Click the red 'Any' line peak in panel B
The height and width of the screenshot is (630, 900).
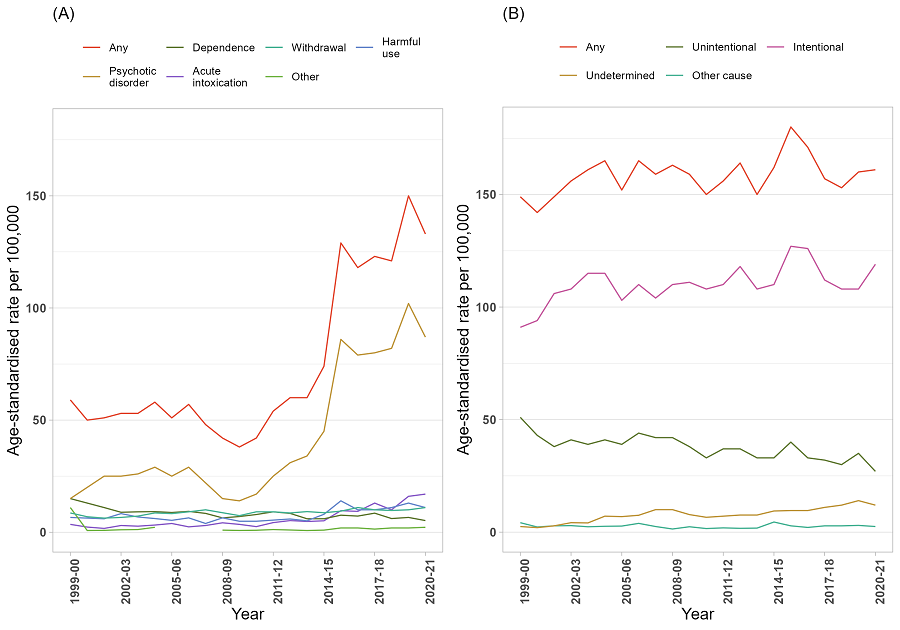tap(791, 127)
